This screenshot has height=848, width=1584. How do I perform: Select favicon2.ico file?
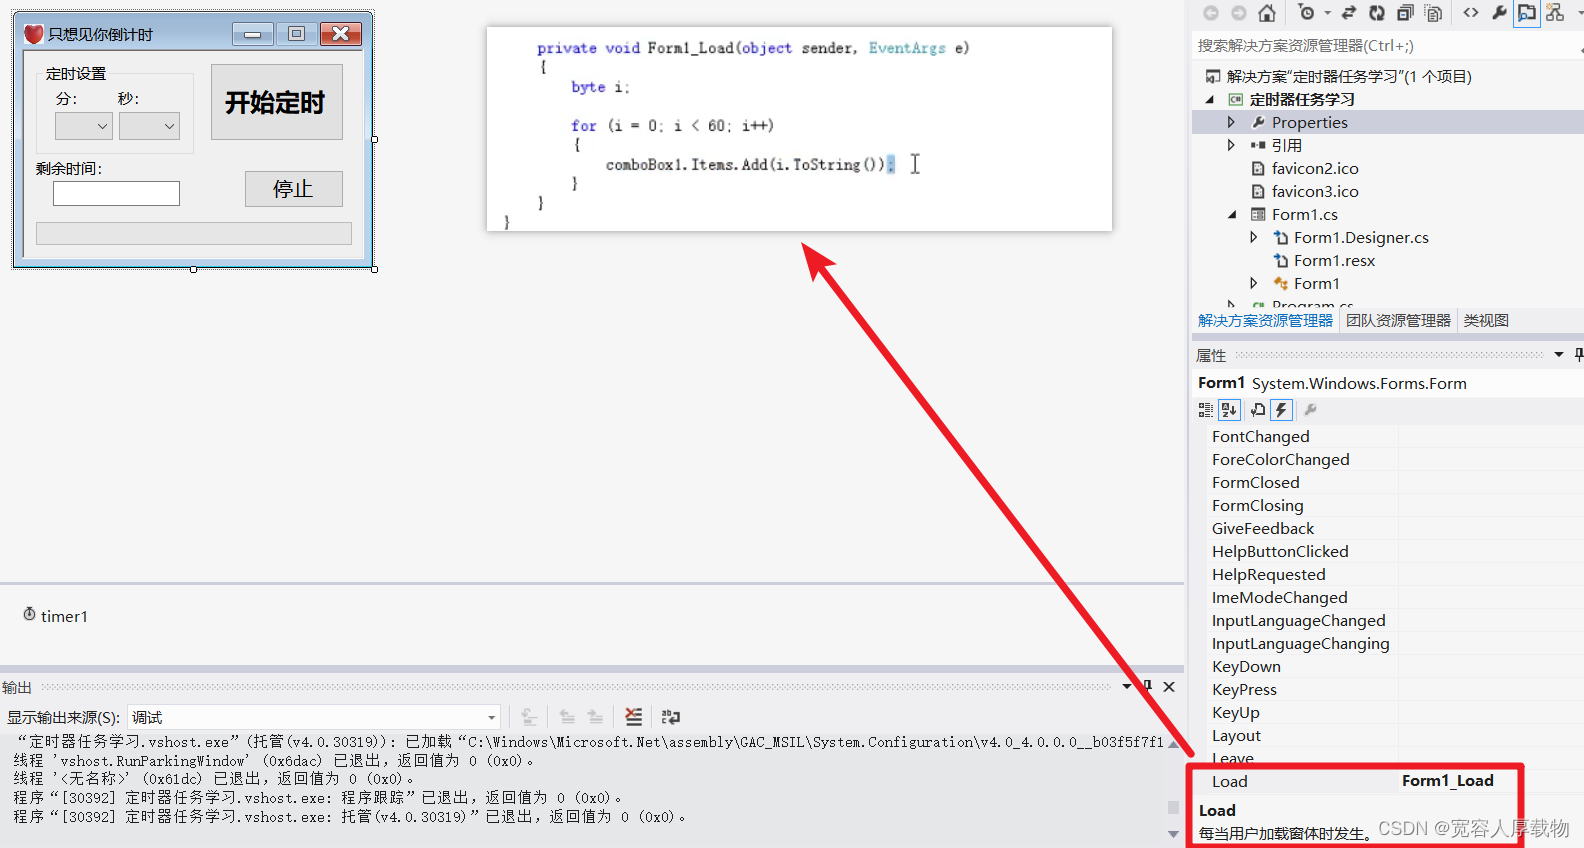(1315, 168)
